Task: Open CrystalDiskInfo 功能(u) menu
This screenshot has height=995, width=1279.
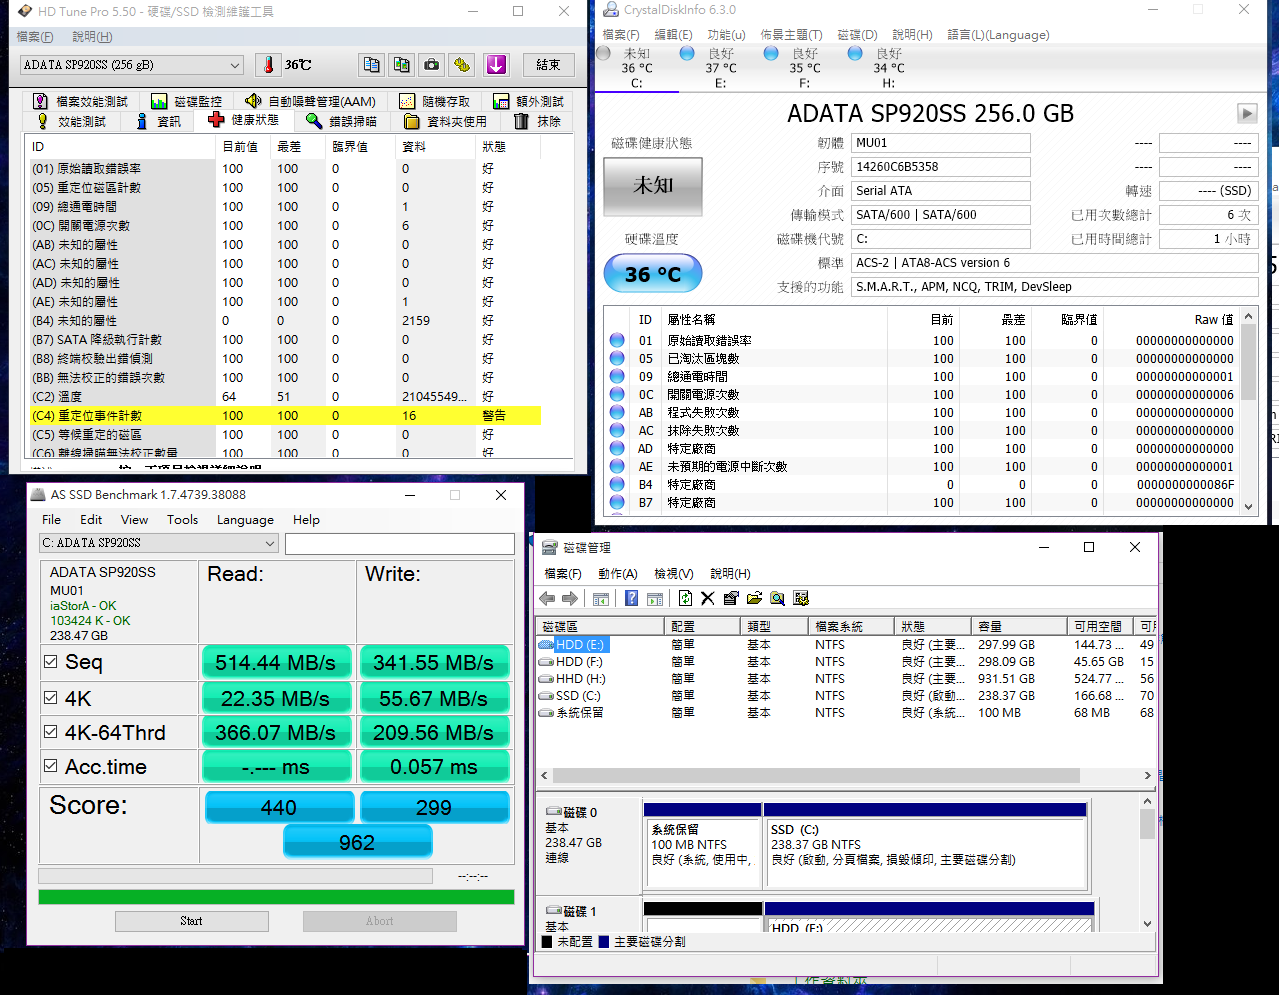Action: (x=726, y=35)
